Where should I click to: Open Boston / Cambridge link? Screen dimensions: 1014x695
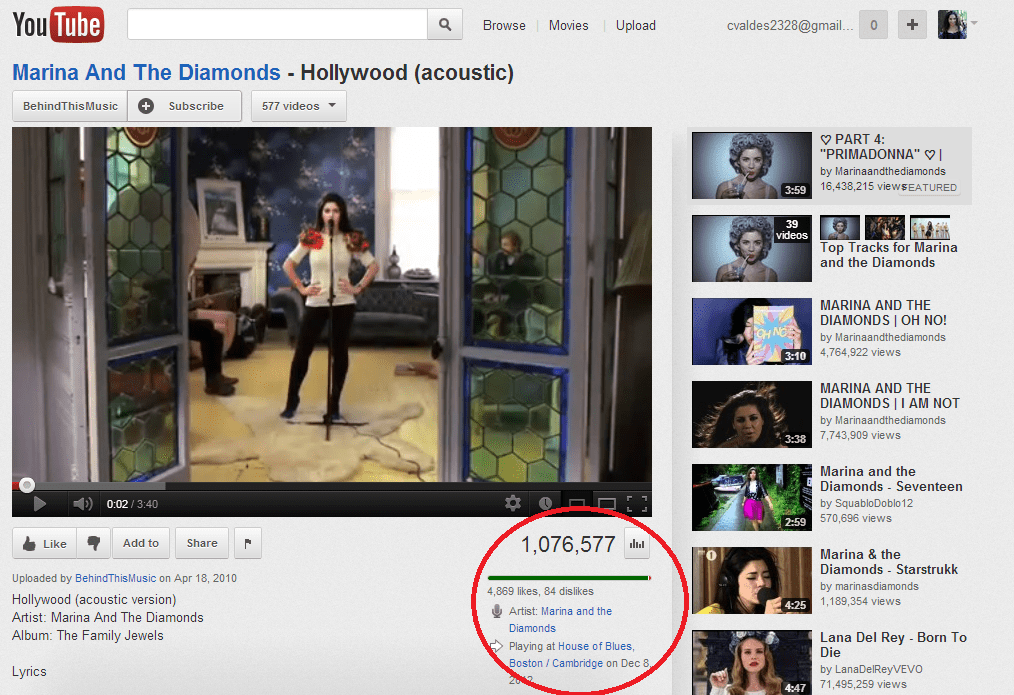tap(556, 663)
